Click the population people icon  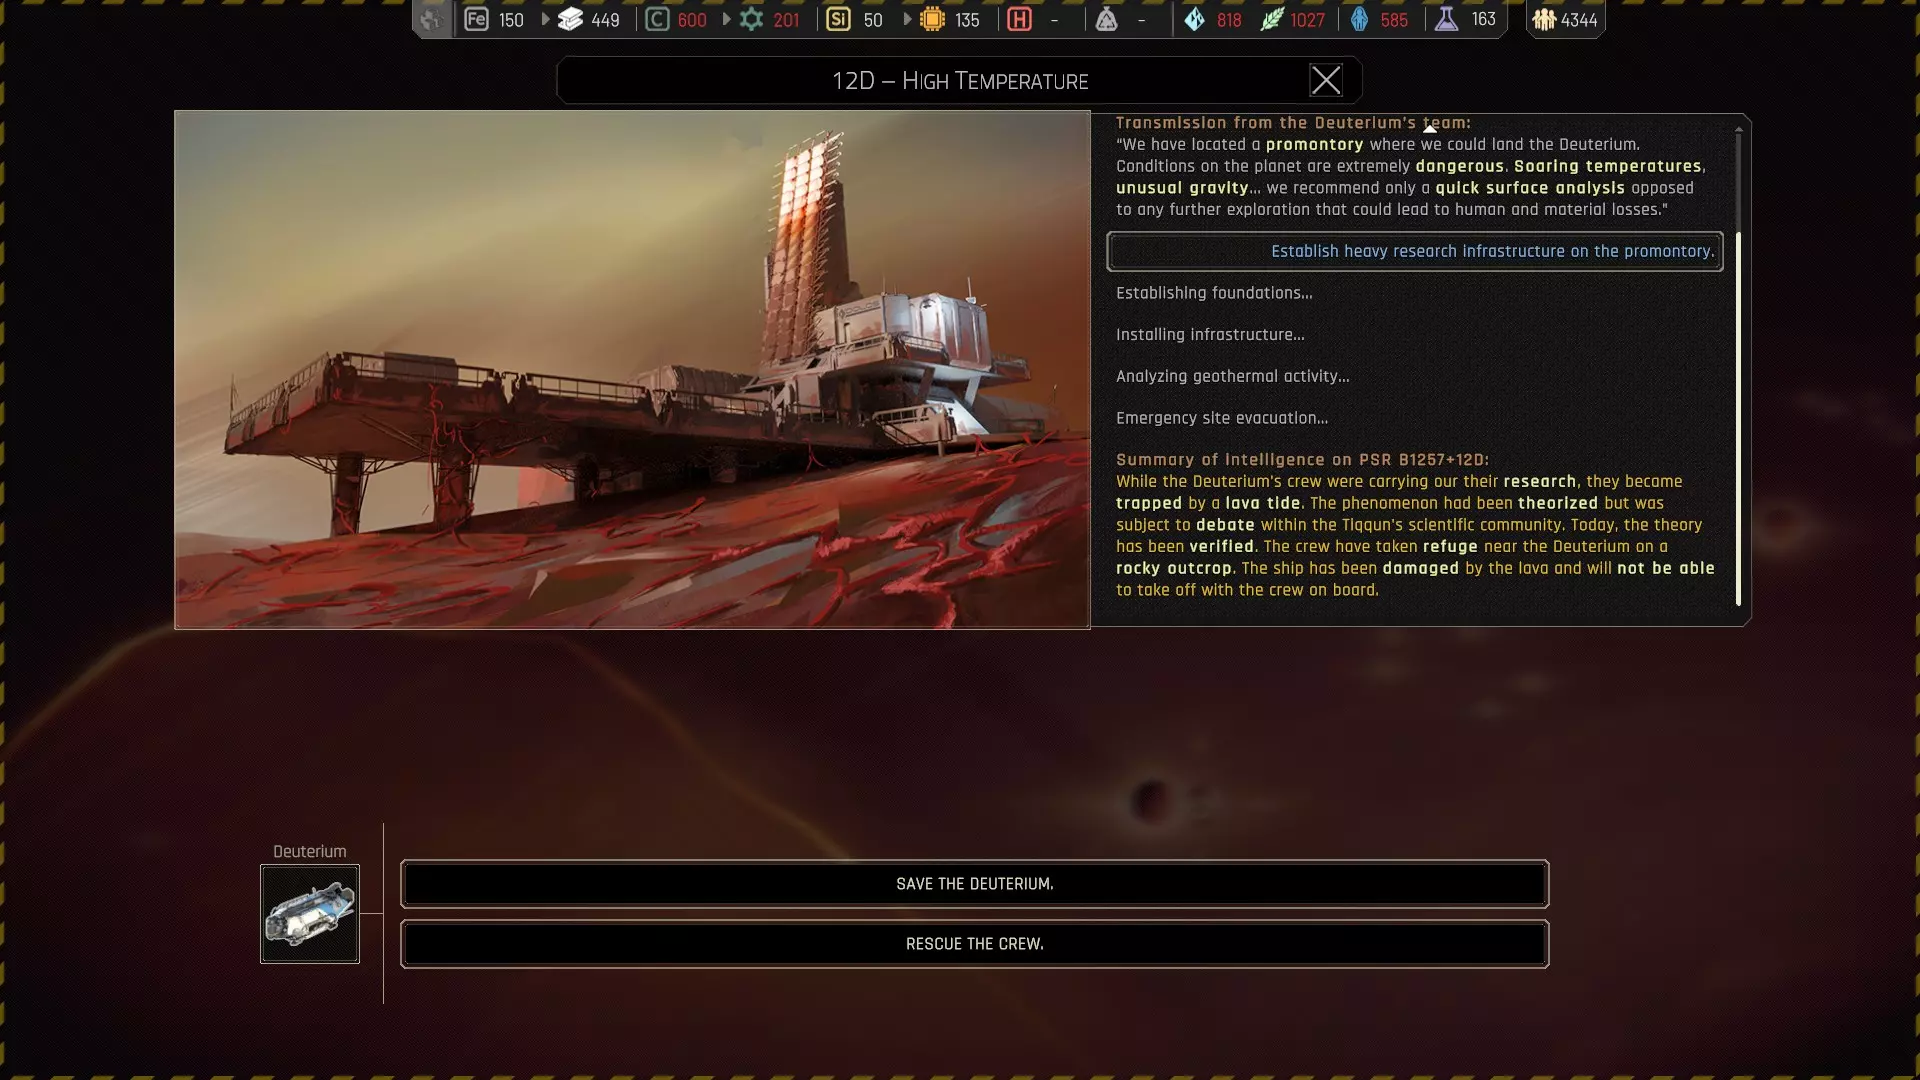pos(1544,19)
